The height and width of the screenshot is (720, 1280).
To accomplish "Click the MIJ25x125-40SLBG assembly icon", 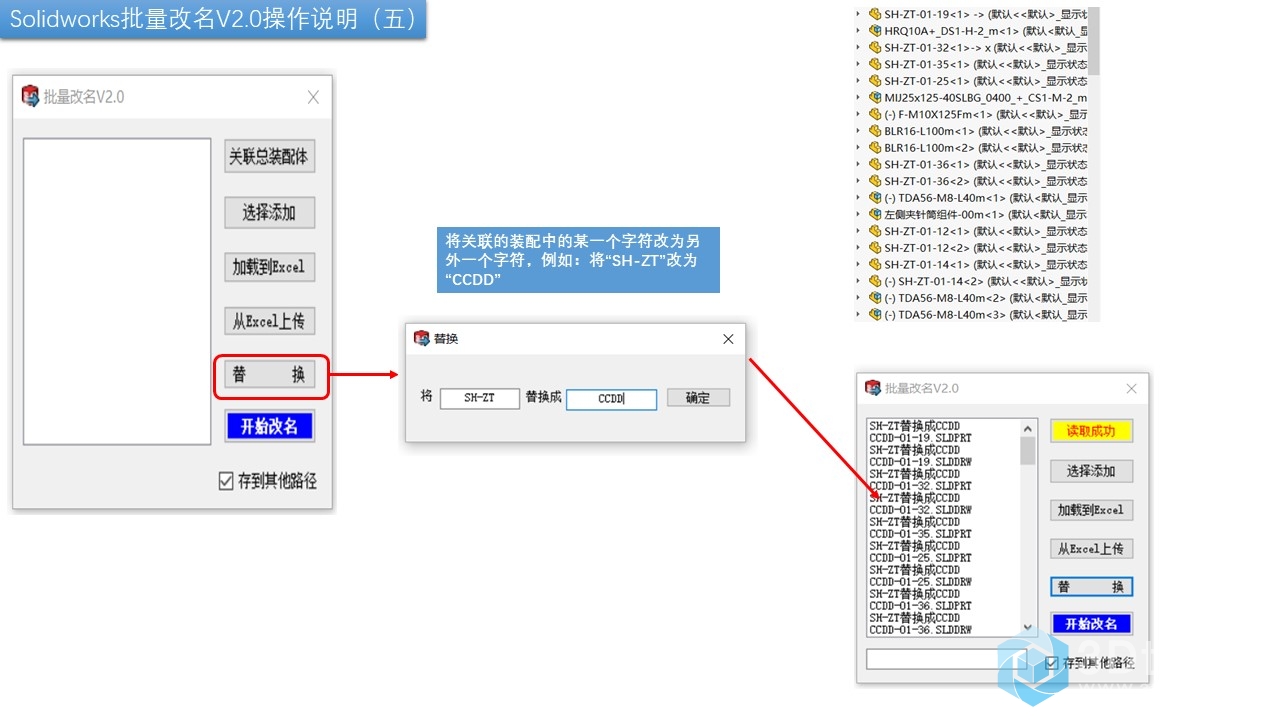I will (x=875, y=98).
